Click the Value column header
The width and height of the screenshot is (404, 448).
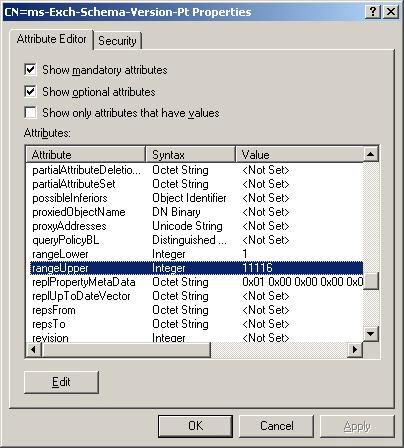[299, 155]
